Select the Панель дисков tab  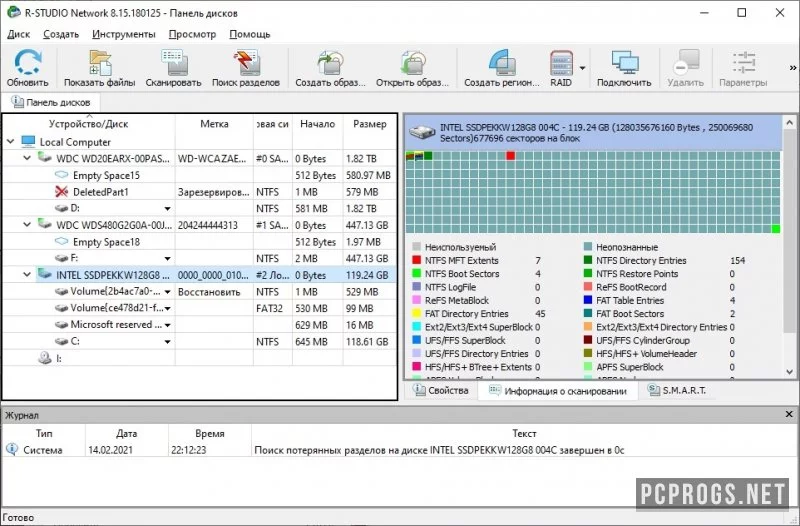(x=51, y=102)
